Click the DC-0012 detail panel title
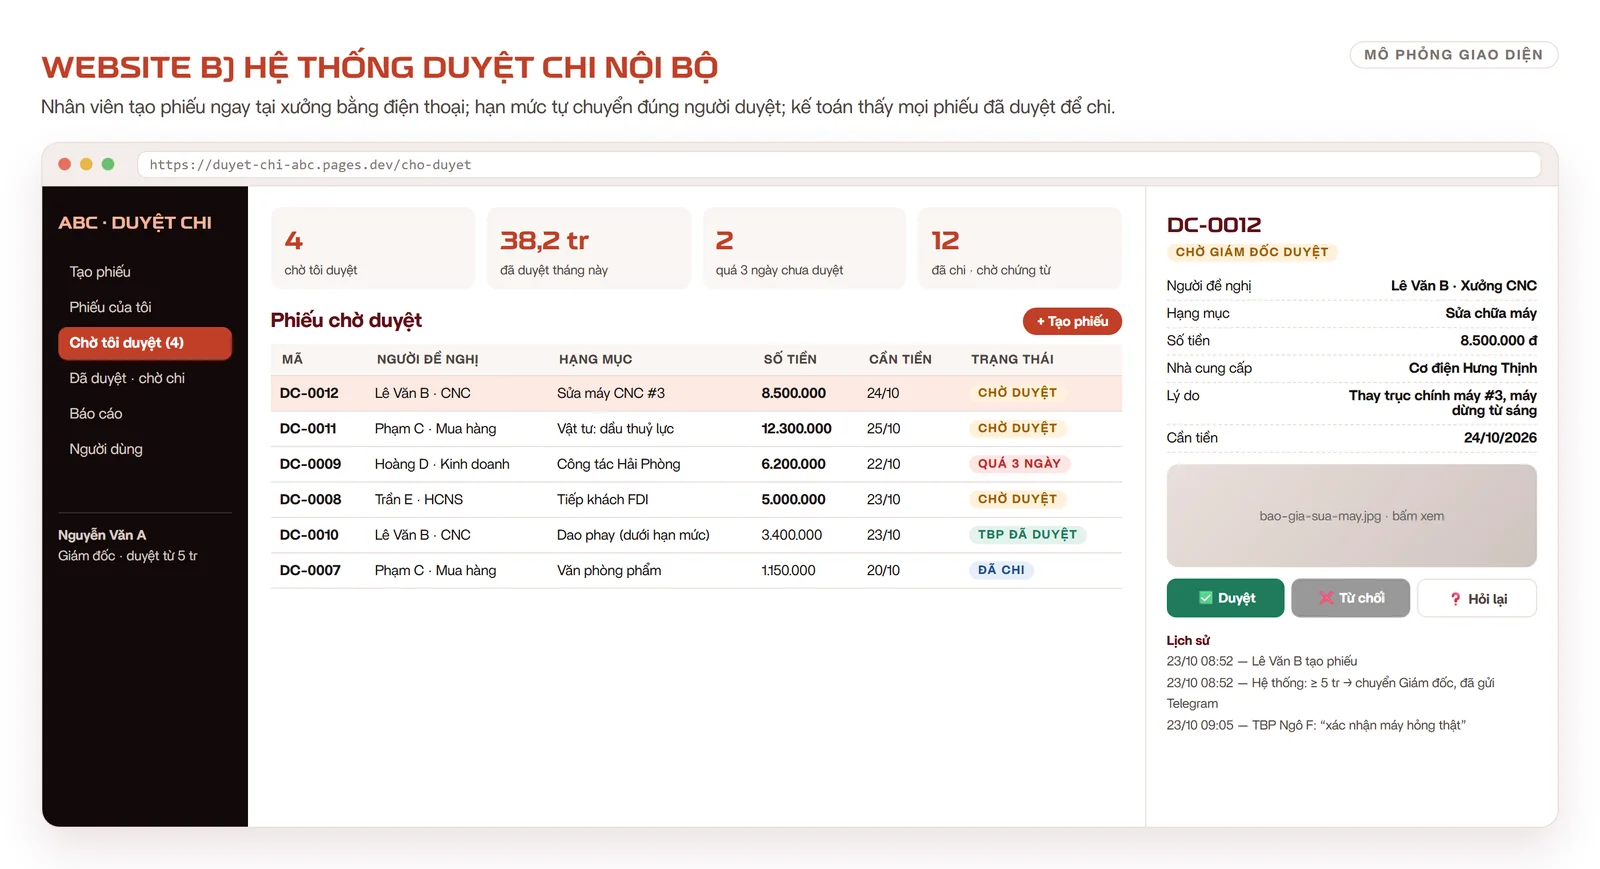Screen dimensions: 1600x869 (x=1214, y=225)
